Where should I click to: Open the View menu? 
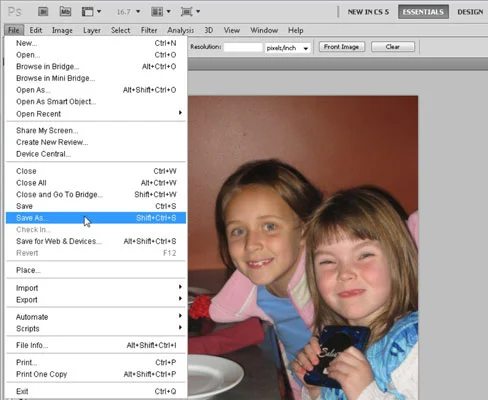pyautogui.click(x=232, y=30)
